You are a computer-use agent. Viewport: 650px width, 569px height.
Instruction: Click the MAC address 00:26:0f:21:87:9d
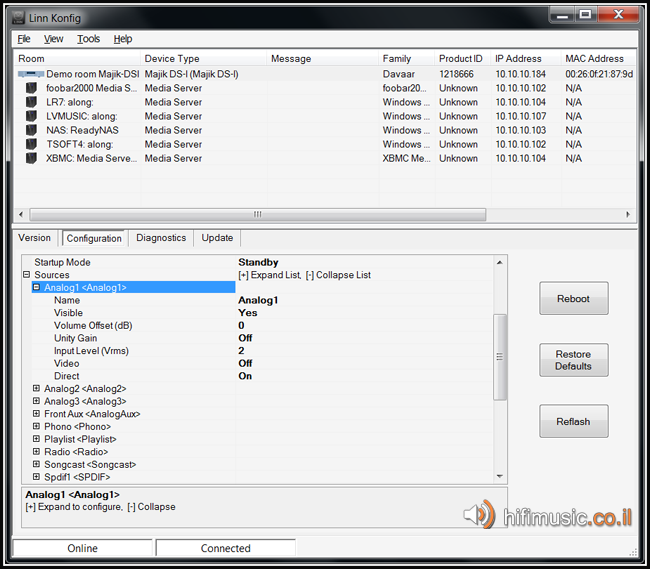click(599, 74)
